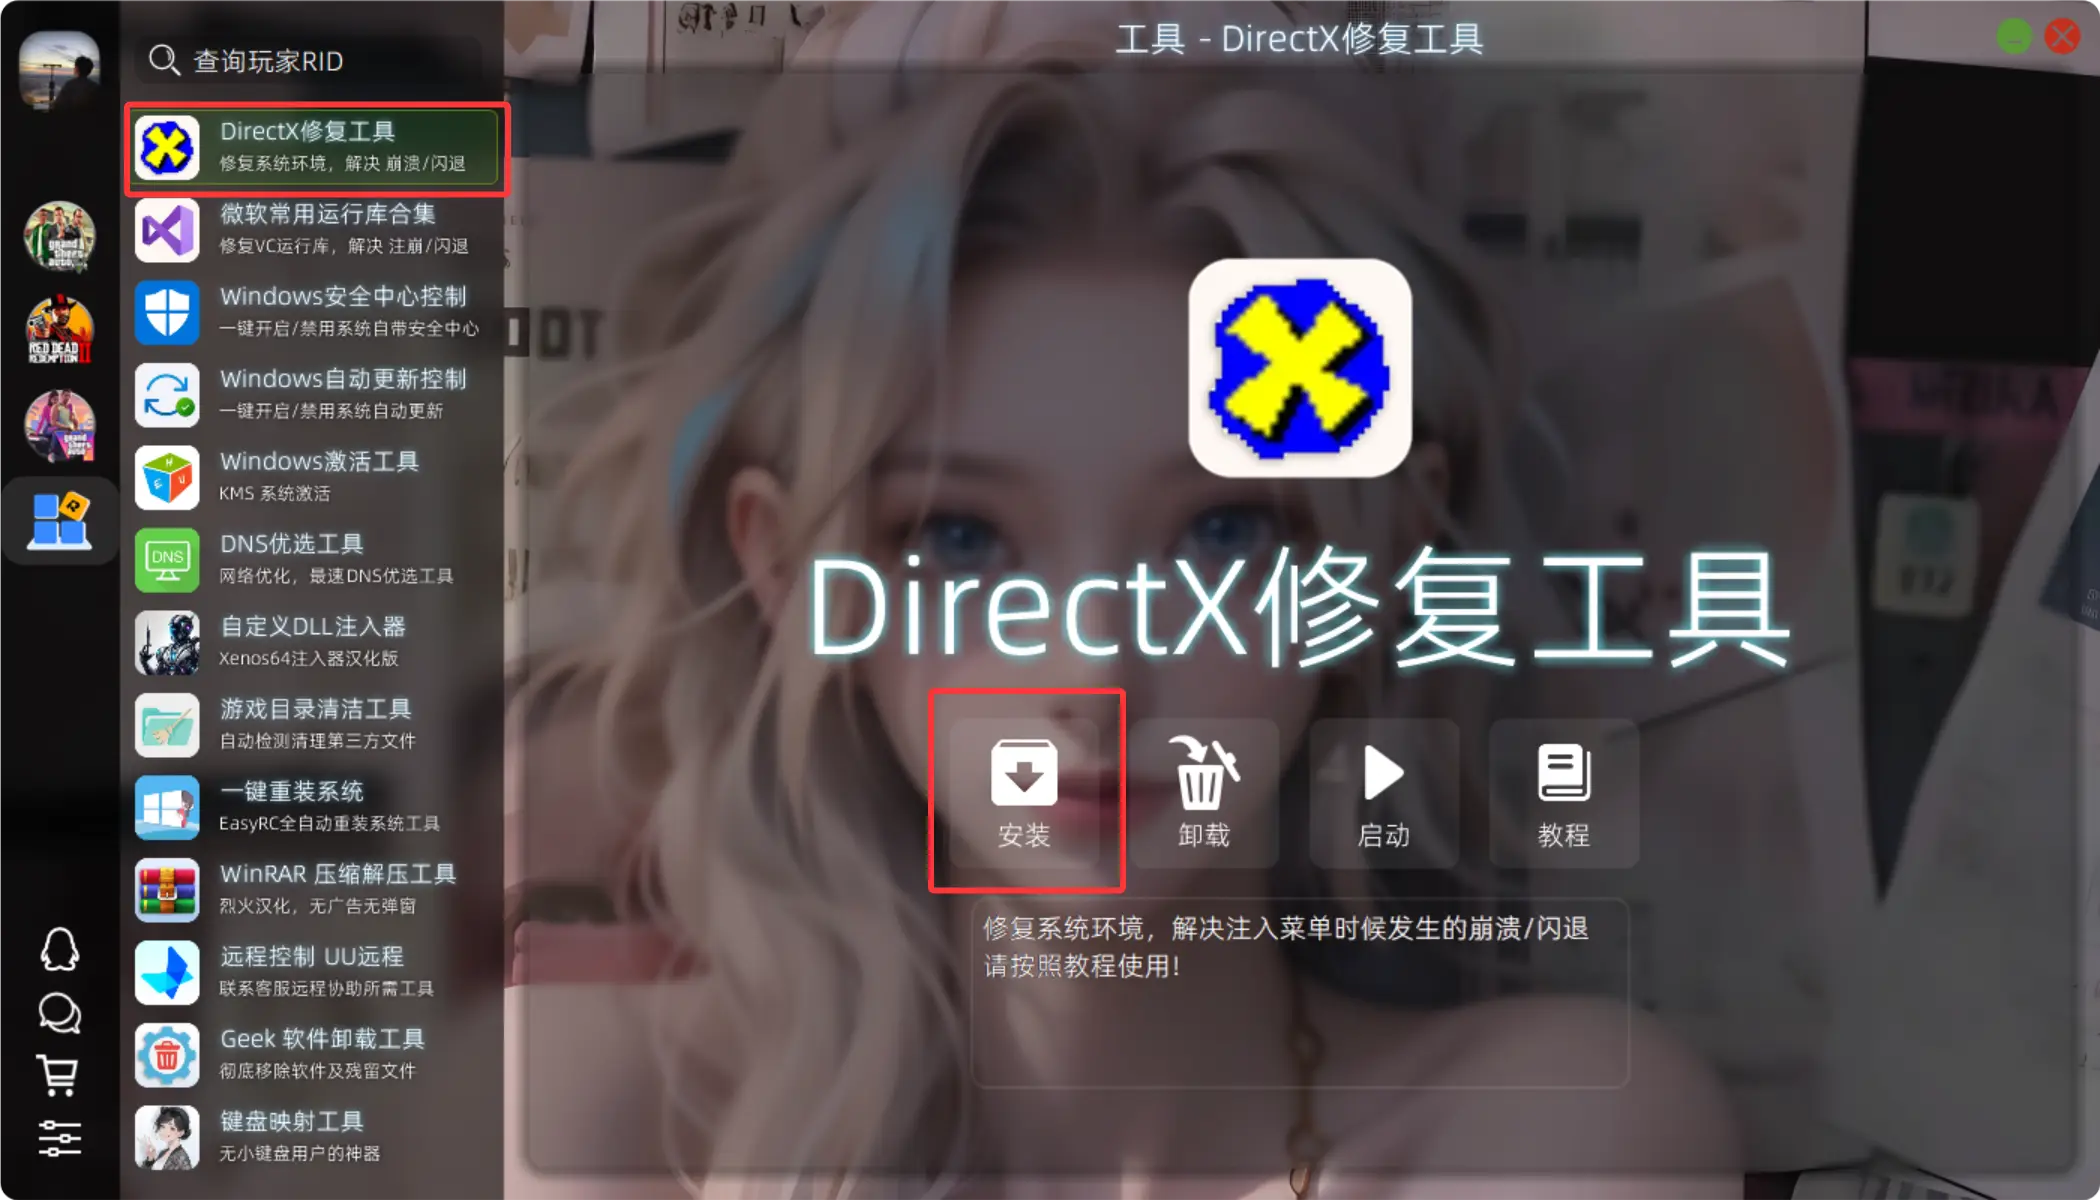Open the 教程 tutorial book icon
Image resolution: width=2100 pixels, height=1200 pixels.
pos(1563,792)
